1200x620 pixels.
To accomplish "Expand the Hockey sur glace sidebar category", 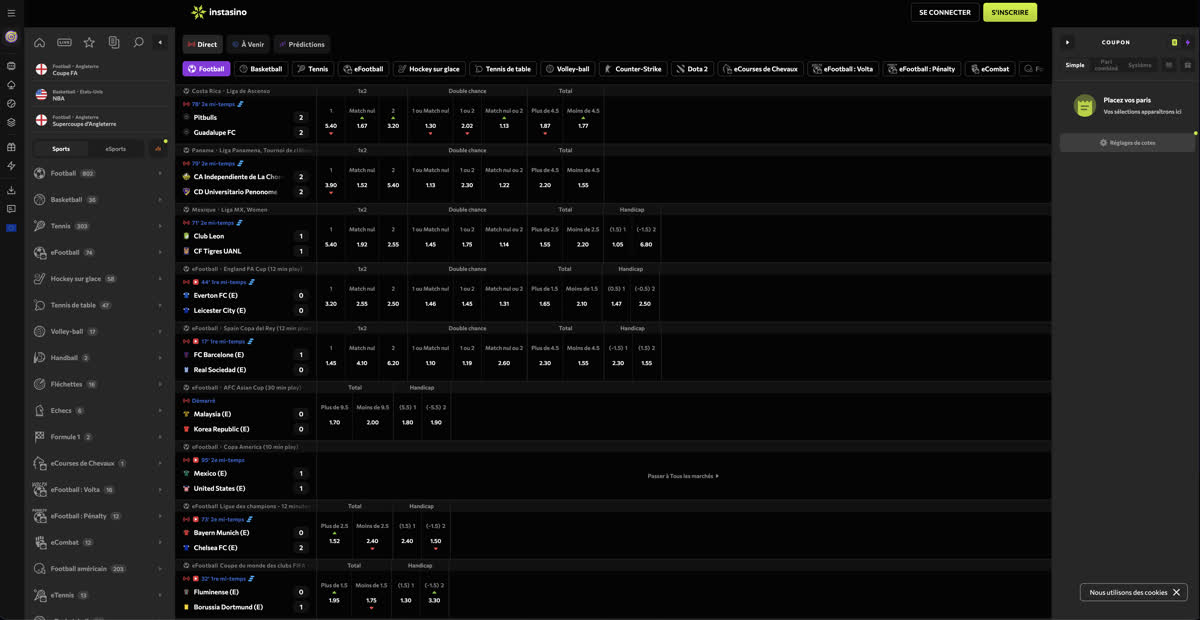I will click(98, 279).
